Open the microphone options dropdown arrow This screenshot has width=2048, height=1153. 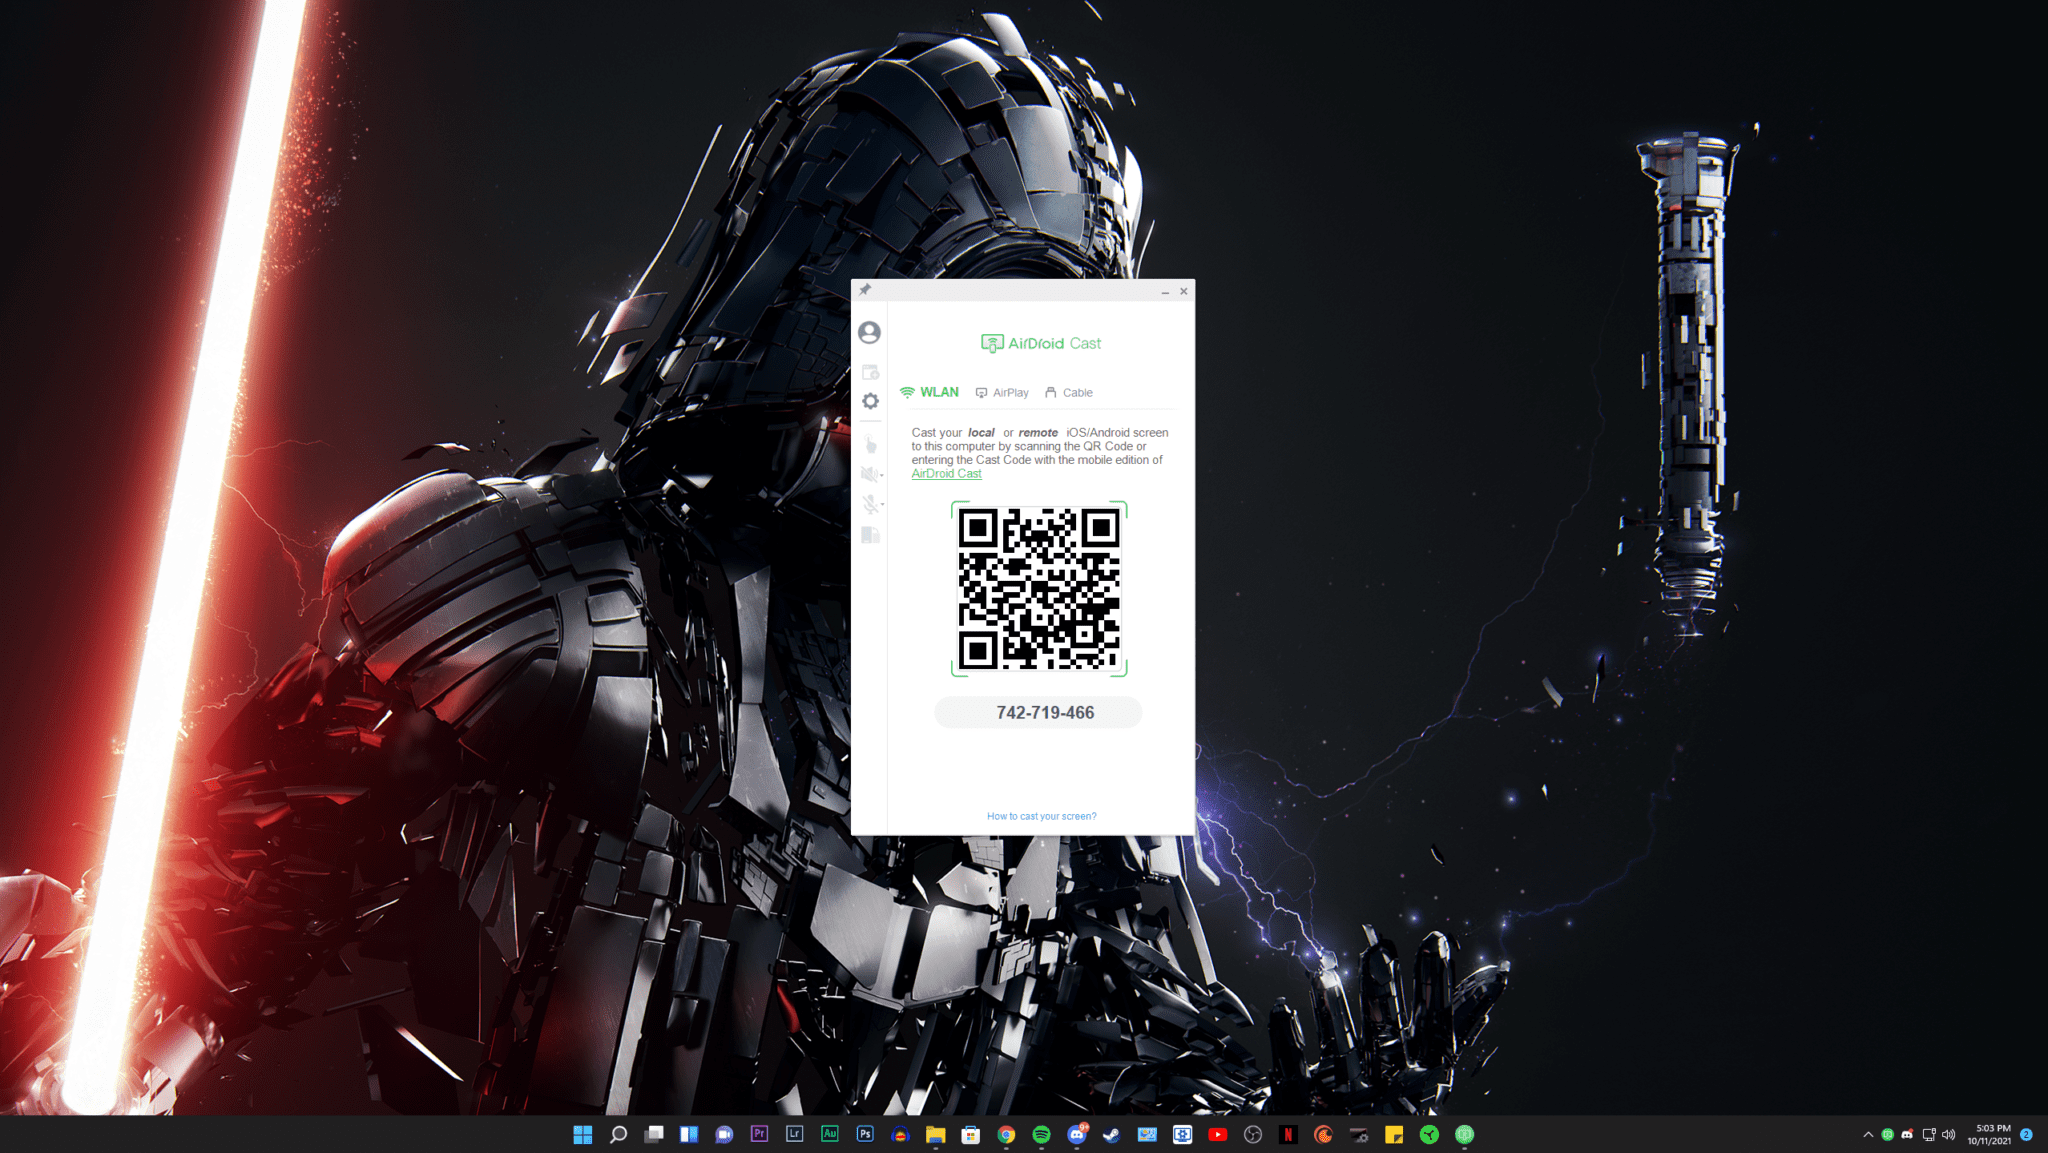[x=883, y=505]
